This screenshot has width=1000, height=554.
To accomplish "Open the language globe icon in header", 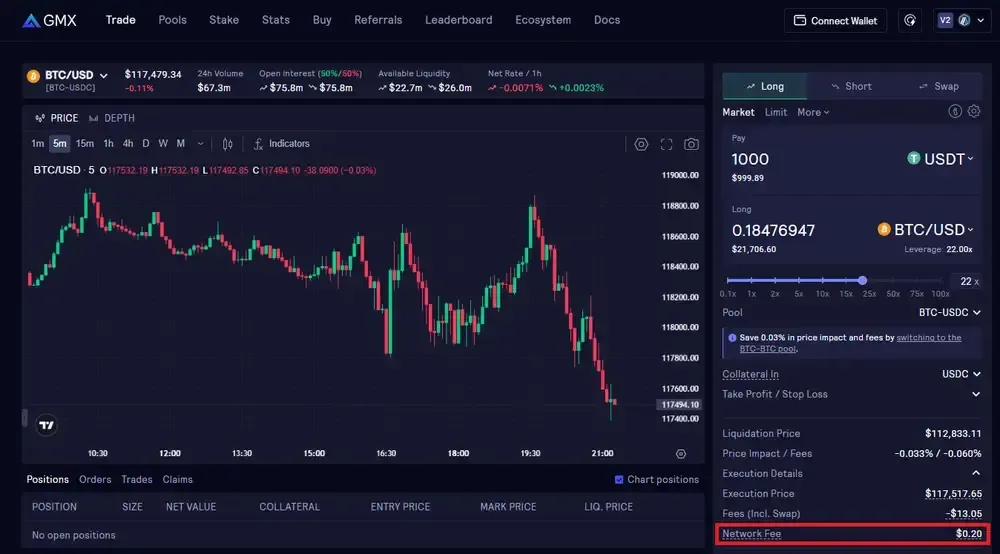I will point(910,20).
